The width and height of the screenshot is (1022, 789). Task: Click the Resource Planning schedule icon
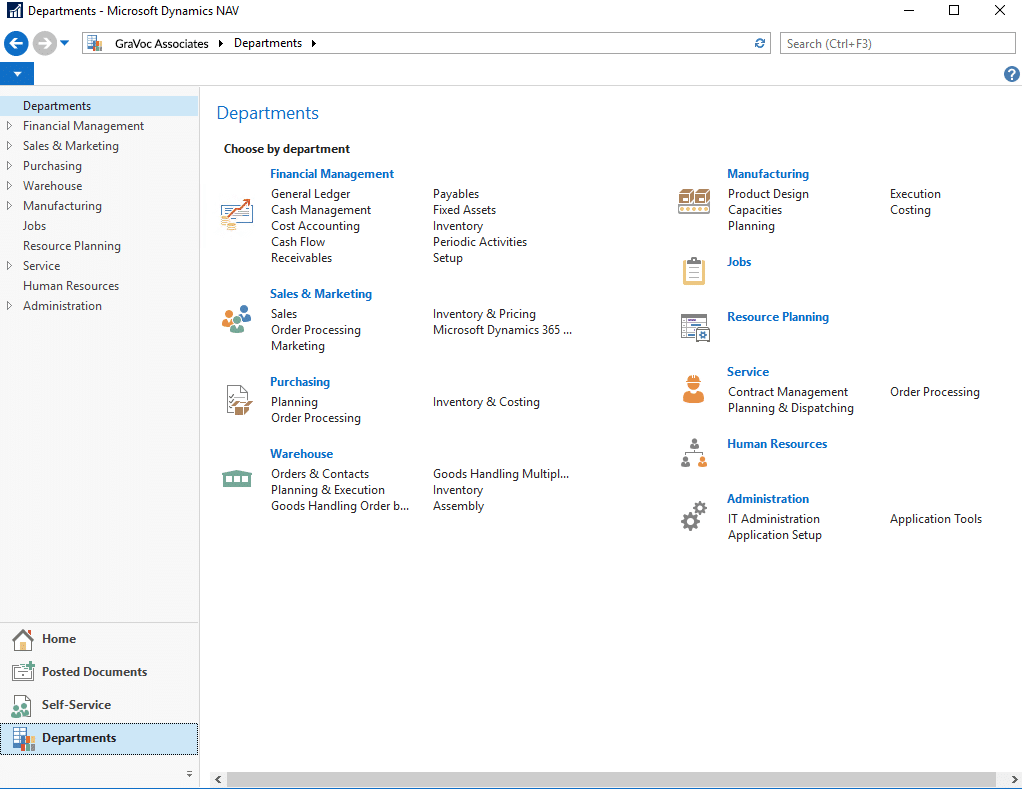coord(695,327)
